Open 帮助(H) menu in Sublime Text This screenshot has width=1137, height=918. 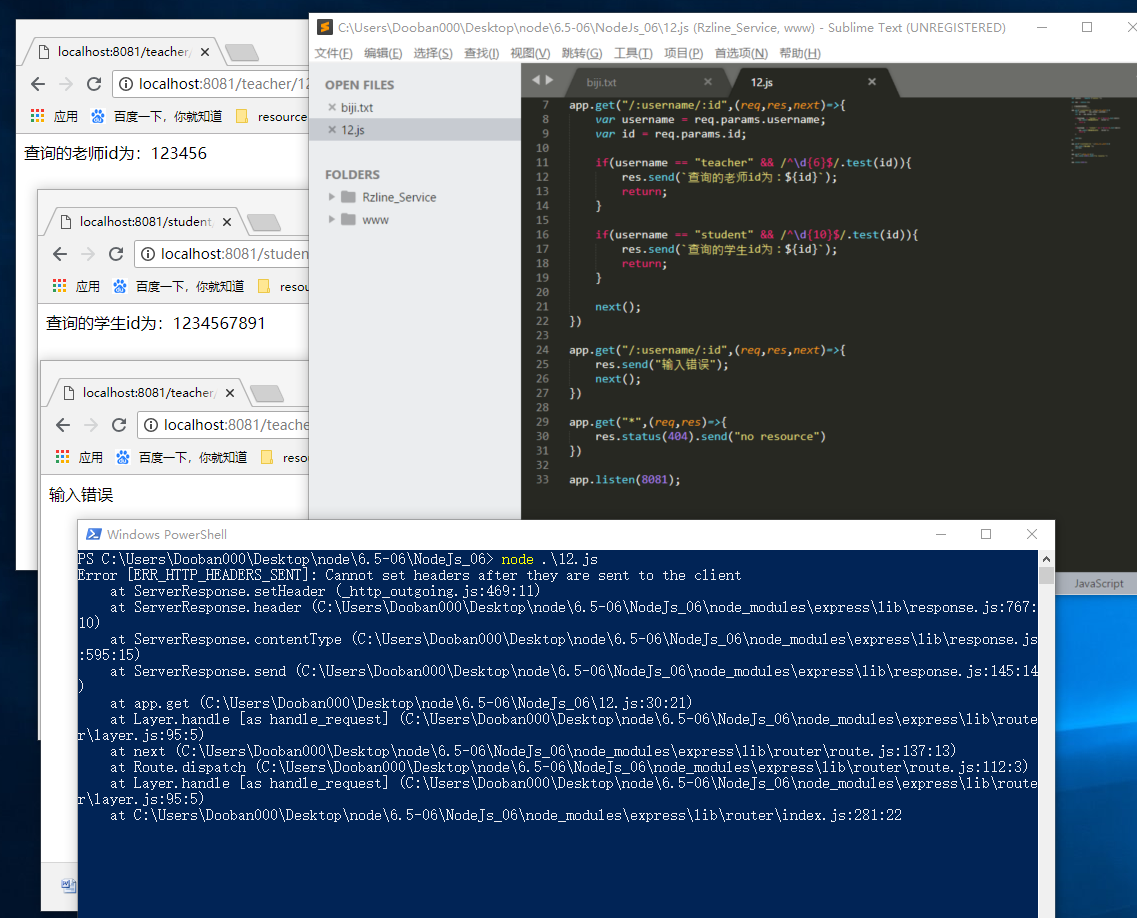coord(800,53)
